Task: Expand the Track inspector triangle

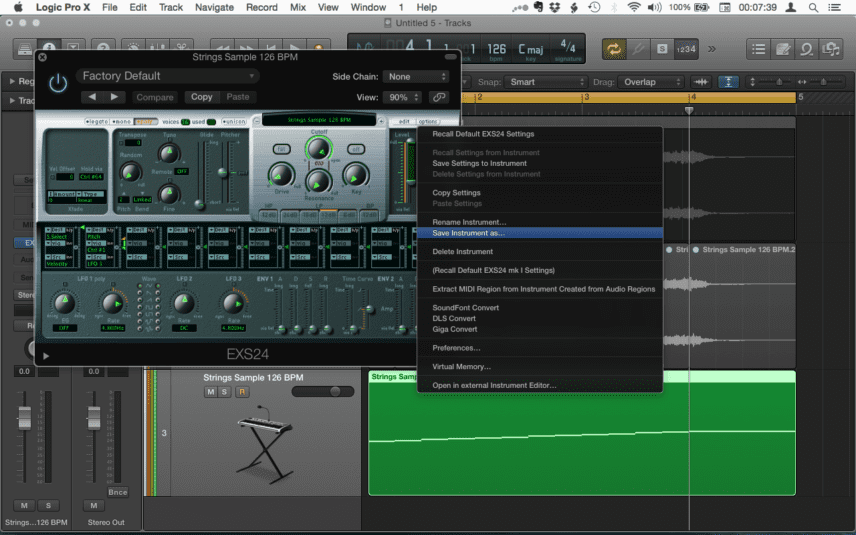Action: (12, 100)
